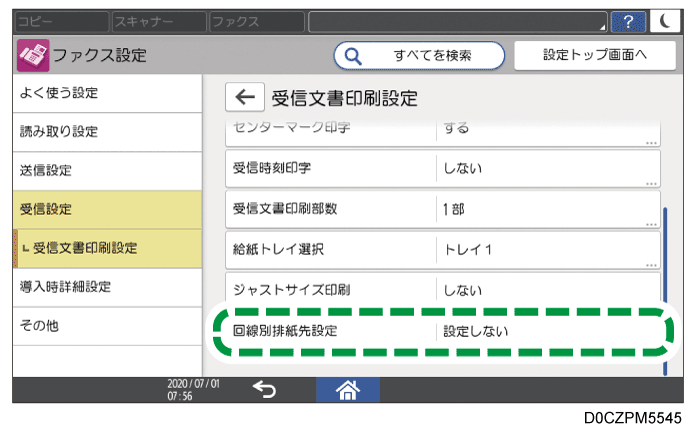695x431 pixels.
Task: Click the ファクス設定 heading text
Action: [x=100, y=55]
